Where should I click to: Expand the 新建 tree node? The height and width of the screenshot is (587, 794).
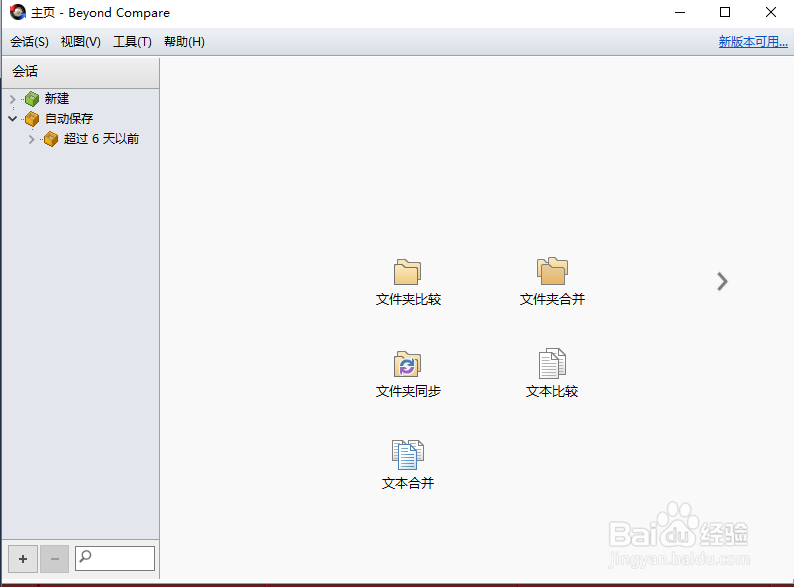(13, 99)
